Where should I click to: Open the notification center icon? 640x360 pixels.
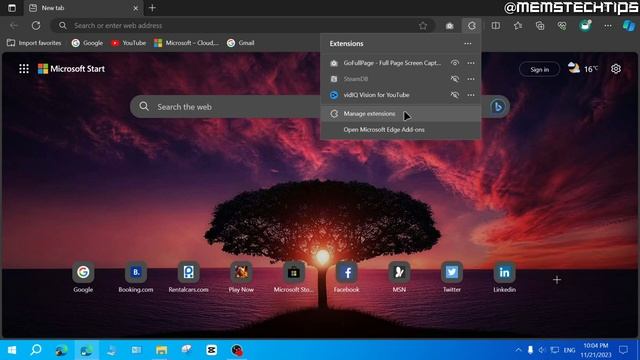tap(623, 350)
